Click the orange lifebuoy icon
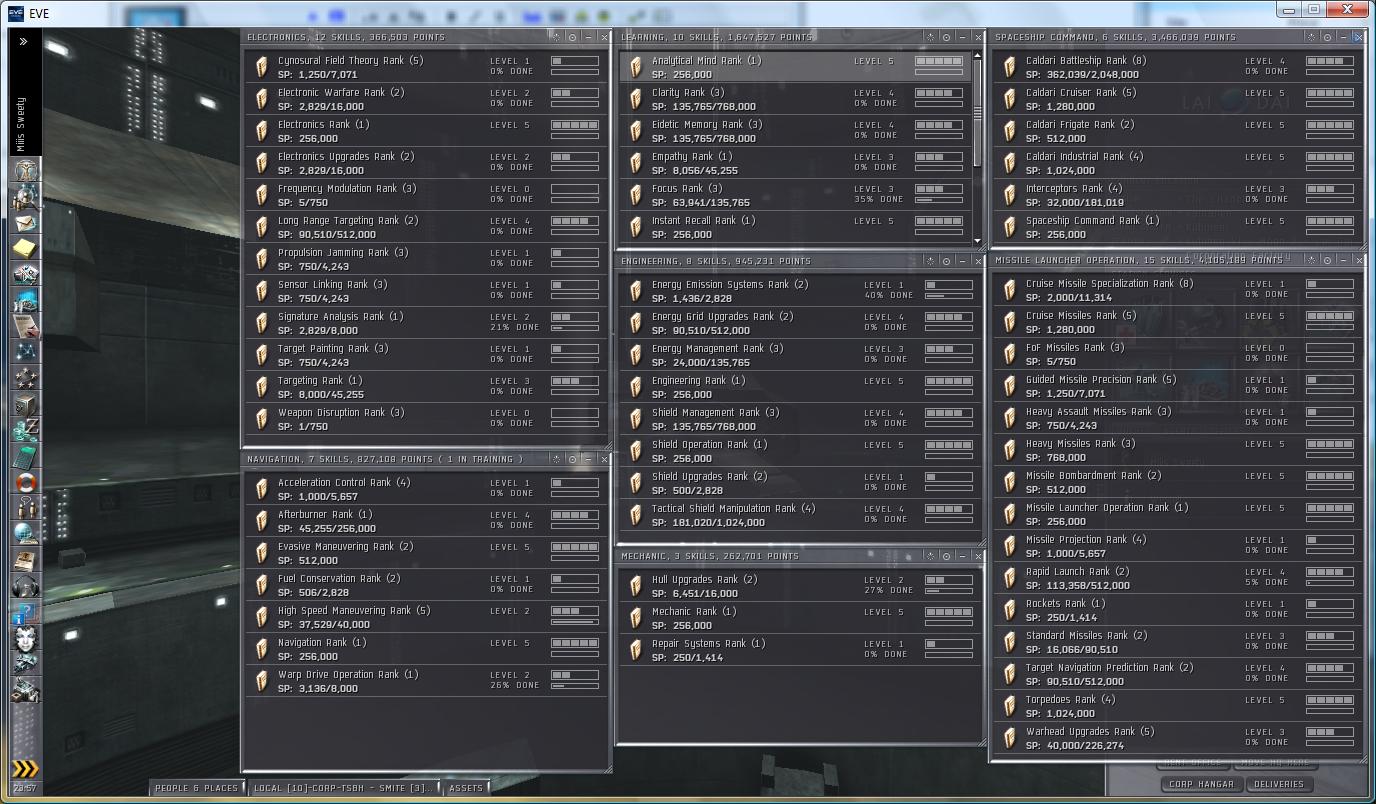The image size is (1376, 804). [x=25, y=483]
